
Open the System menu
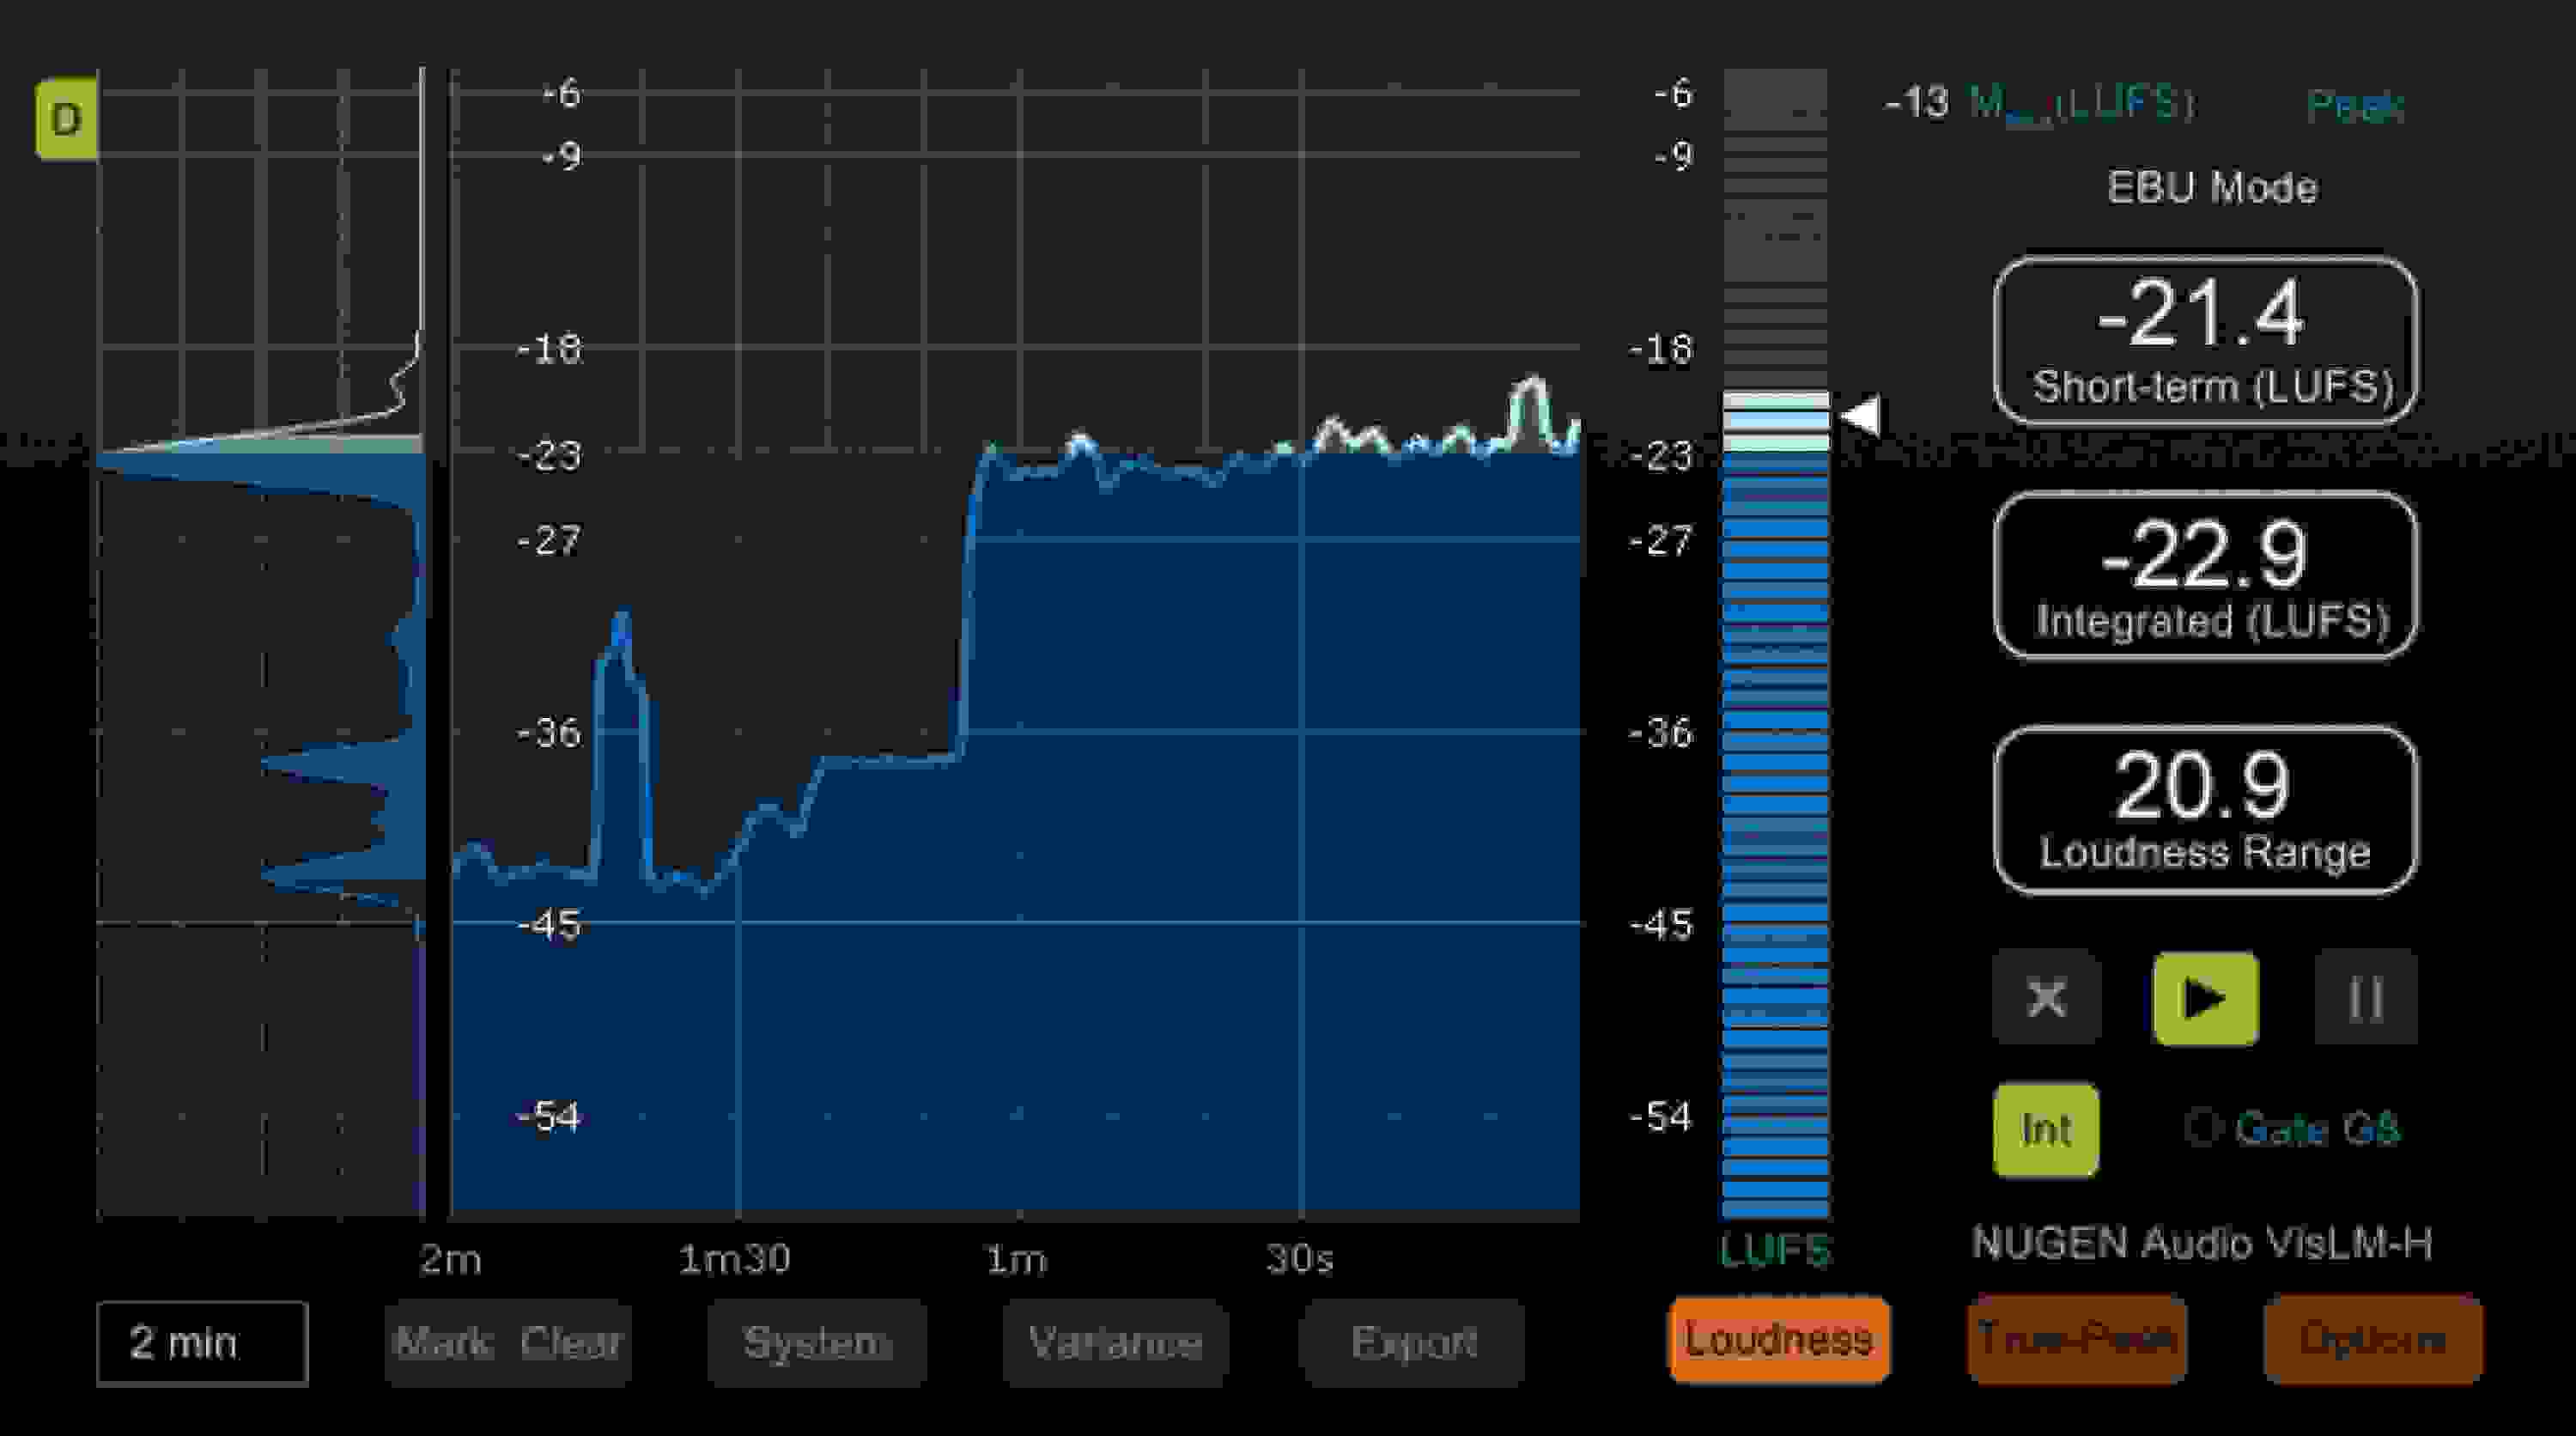click(815, 1342)
